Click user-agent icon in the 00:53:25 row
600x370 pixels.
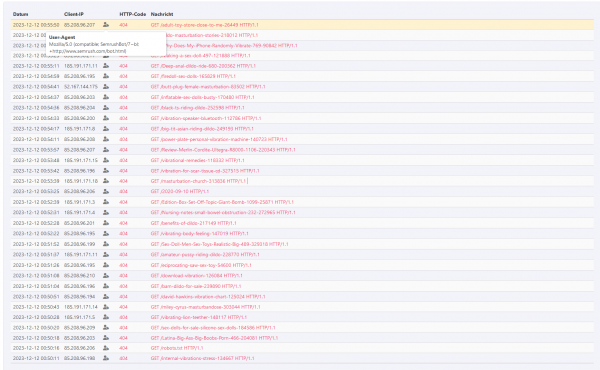(106, 191)
